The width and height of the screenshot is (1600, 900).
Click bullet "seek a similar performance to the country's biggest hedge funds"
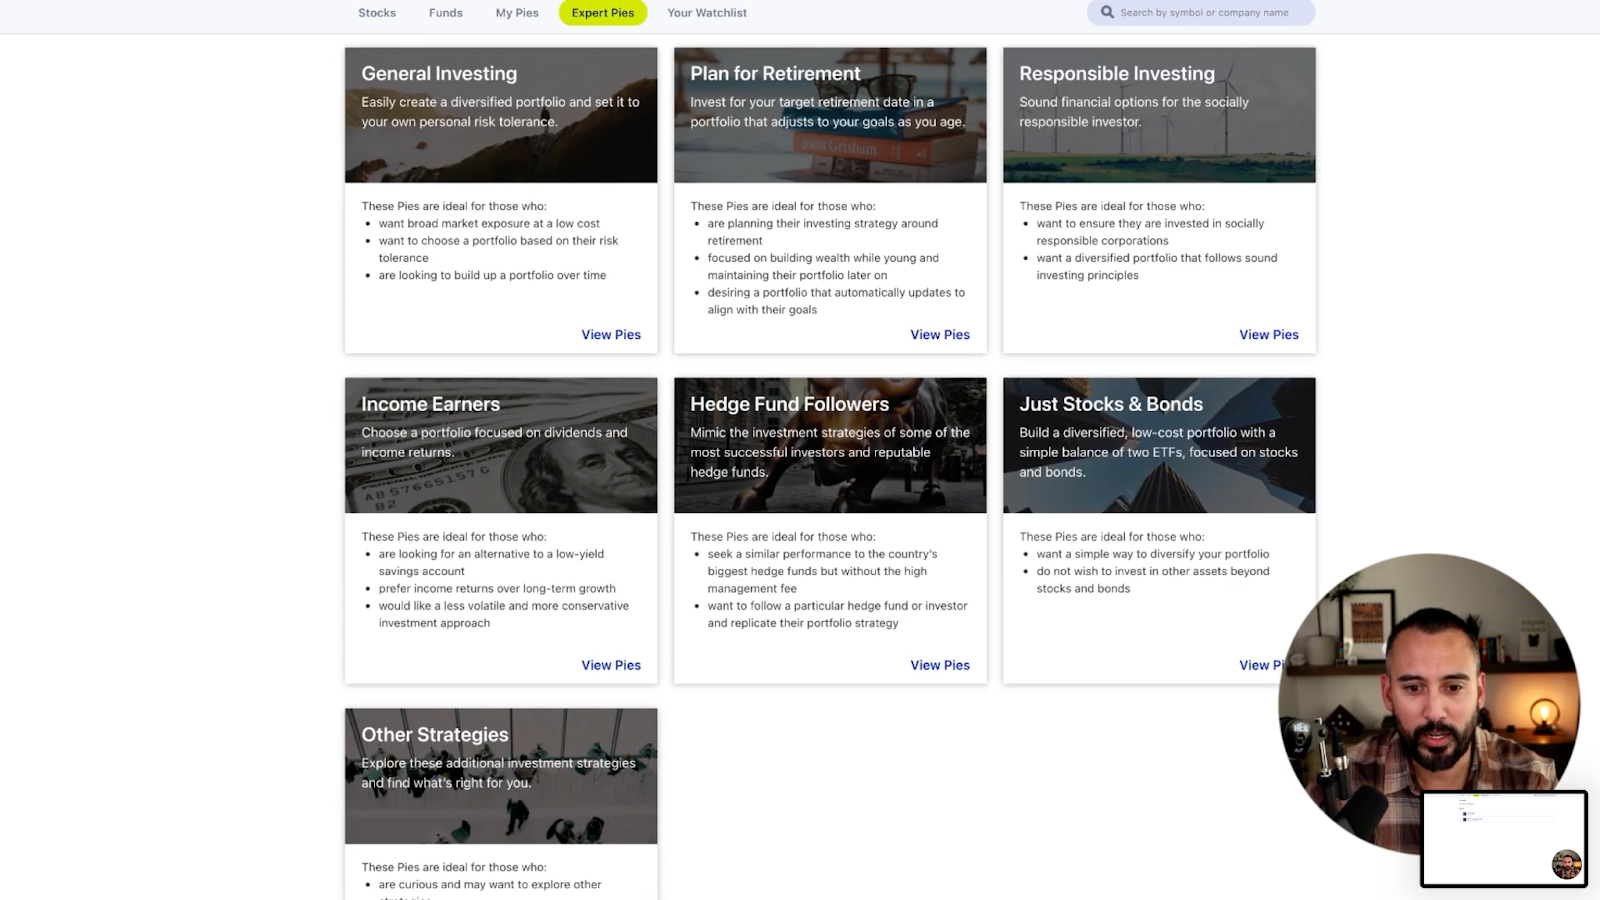tap(822, 571)
